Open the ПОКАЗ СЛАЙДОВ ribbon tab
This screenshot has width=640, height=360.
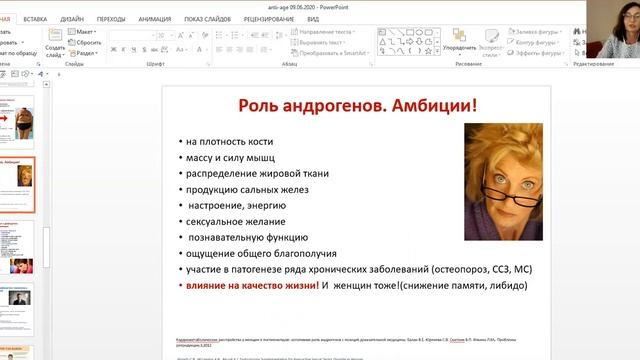[x=207, y=19]
